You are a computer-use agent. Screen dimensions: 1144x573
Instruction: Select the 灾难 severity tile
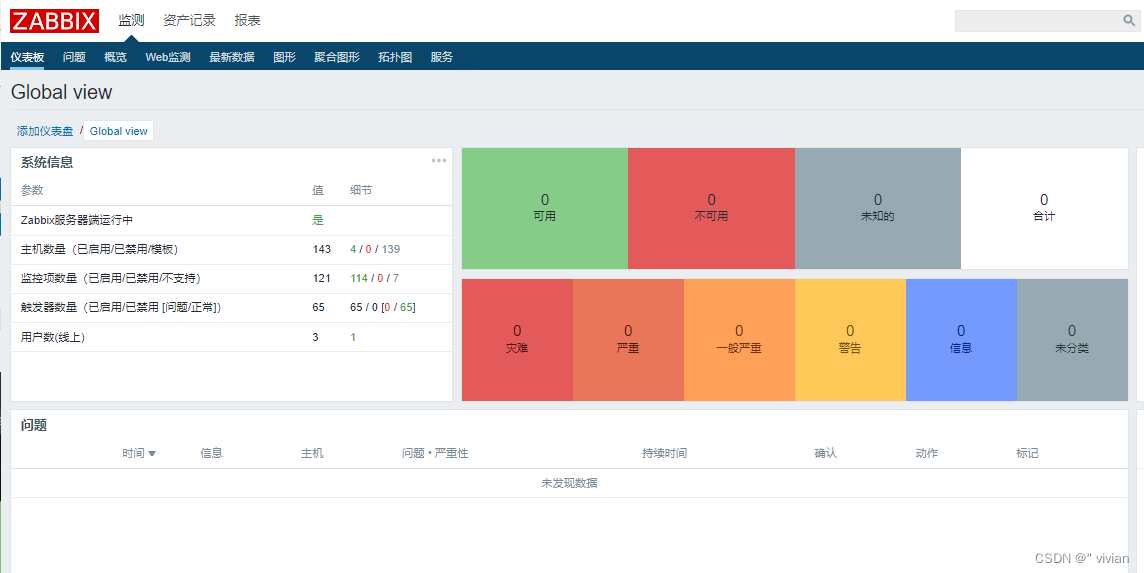(x=517, y=339)
